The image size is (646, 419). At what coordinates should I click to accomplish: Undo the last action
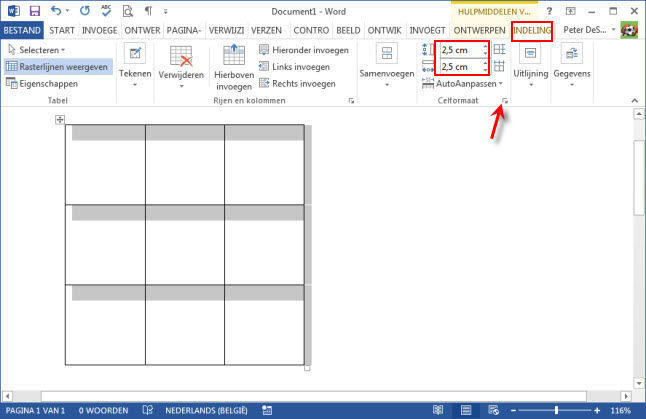56,11
